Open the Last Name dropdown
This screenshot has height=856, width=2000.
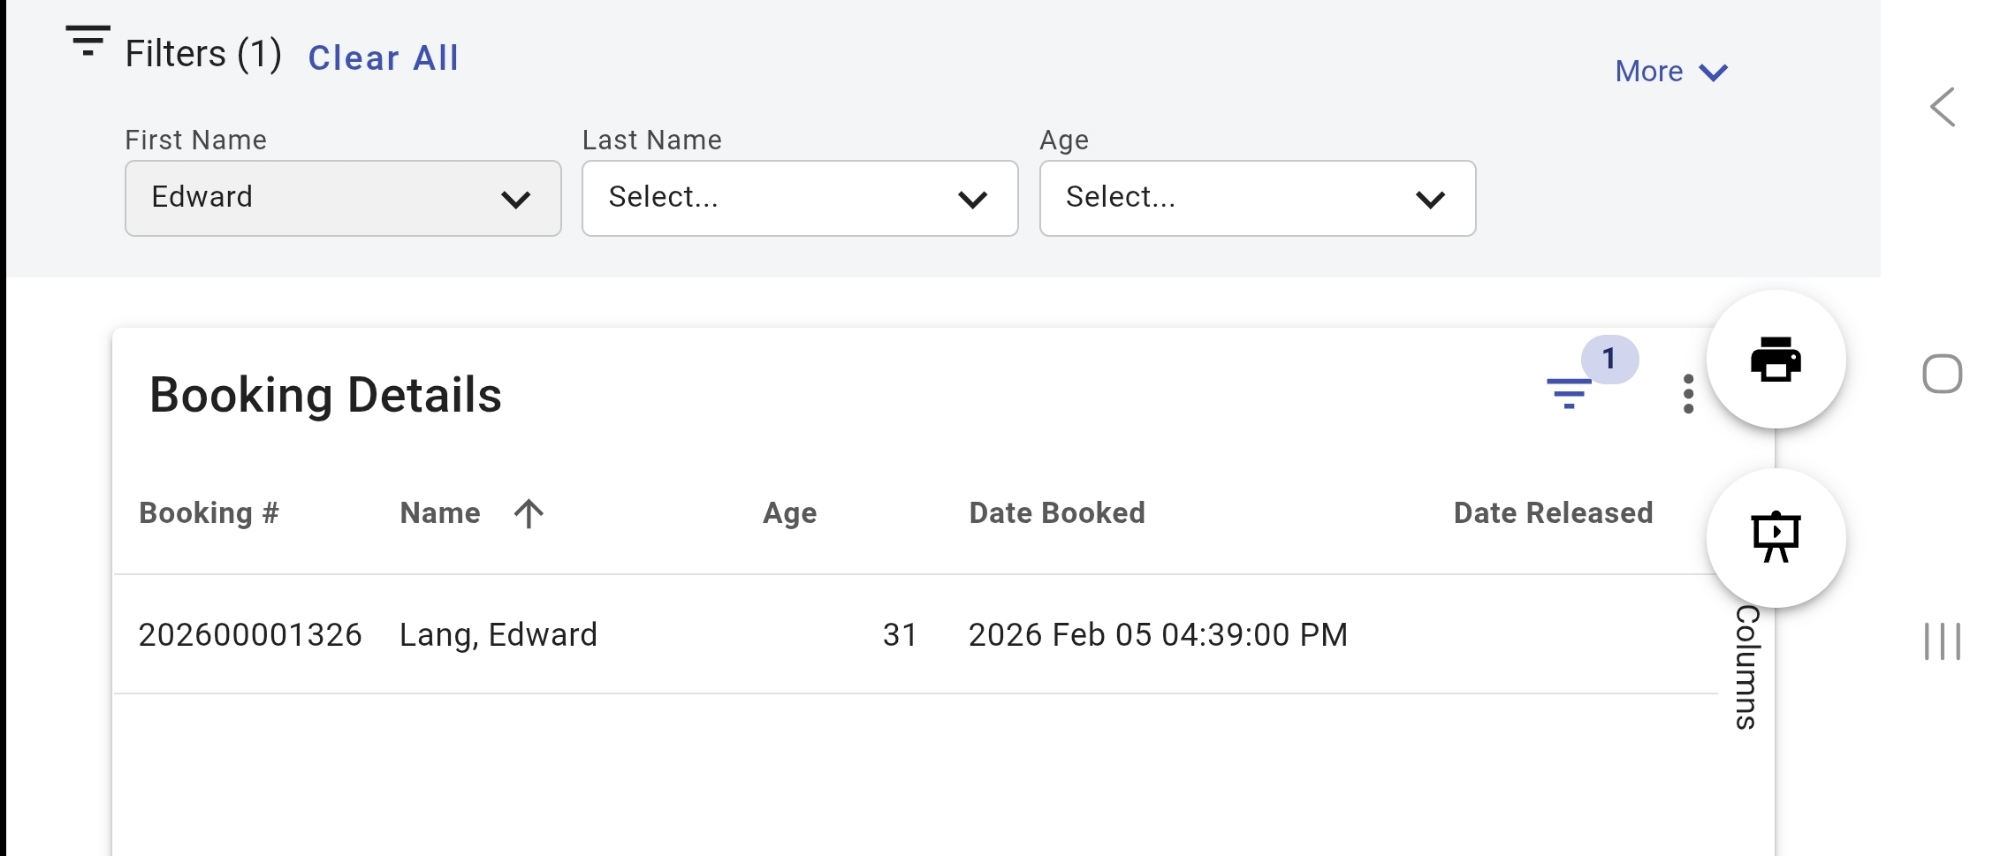(x=799, y=198)
